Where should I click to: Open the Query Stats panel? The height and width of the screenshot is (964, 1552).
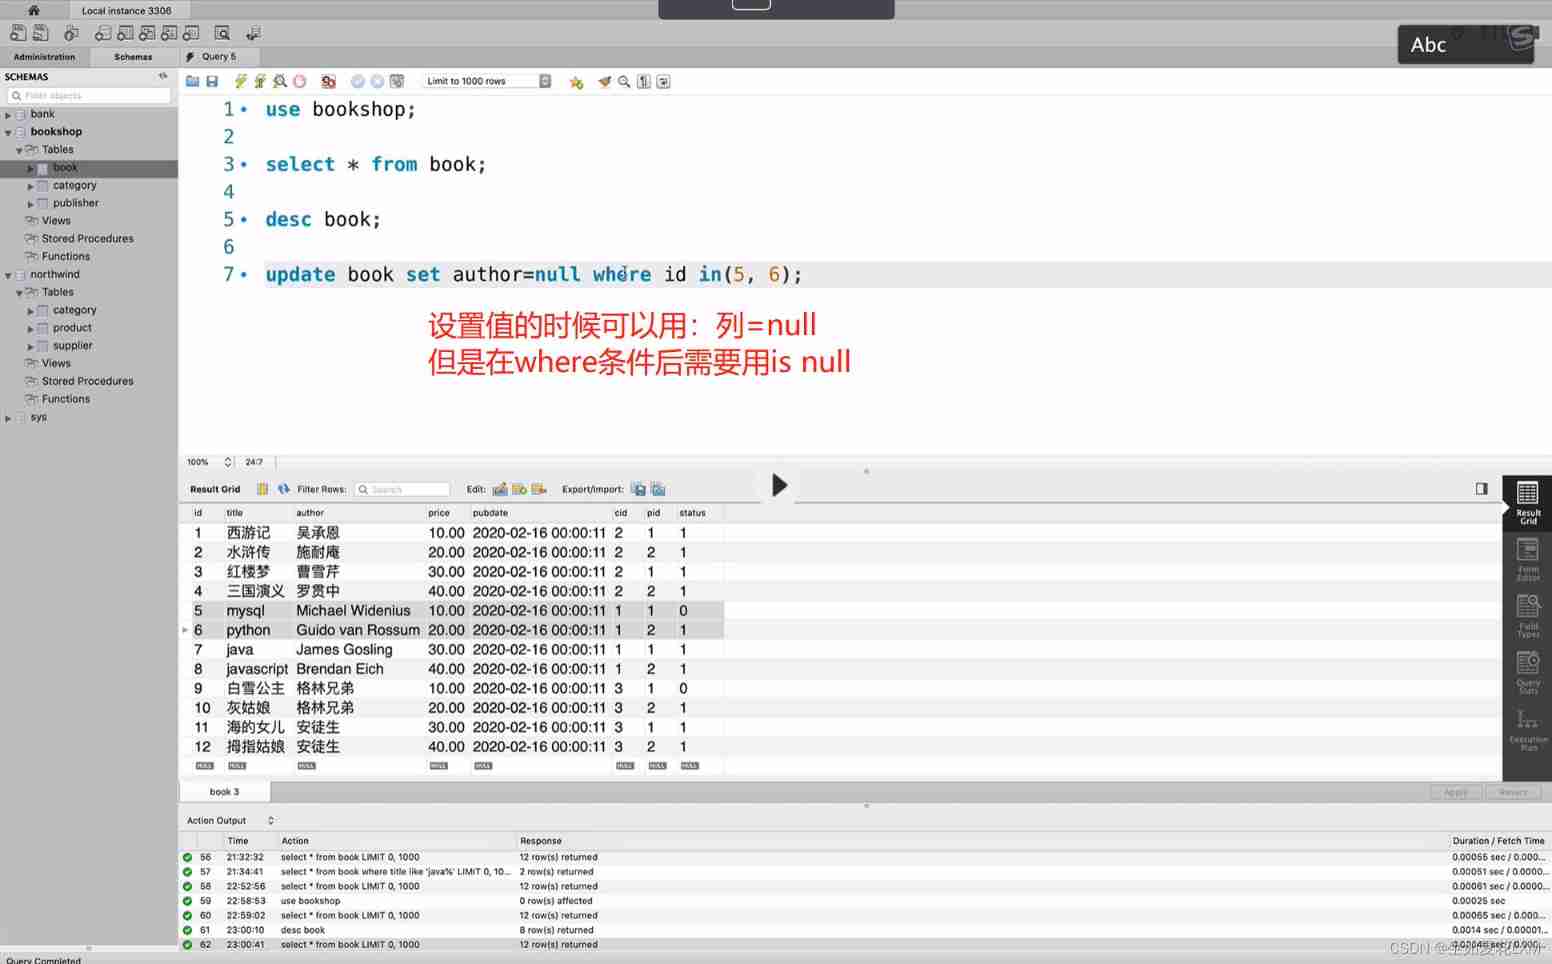1527,673
